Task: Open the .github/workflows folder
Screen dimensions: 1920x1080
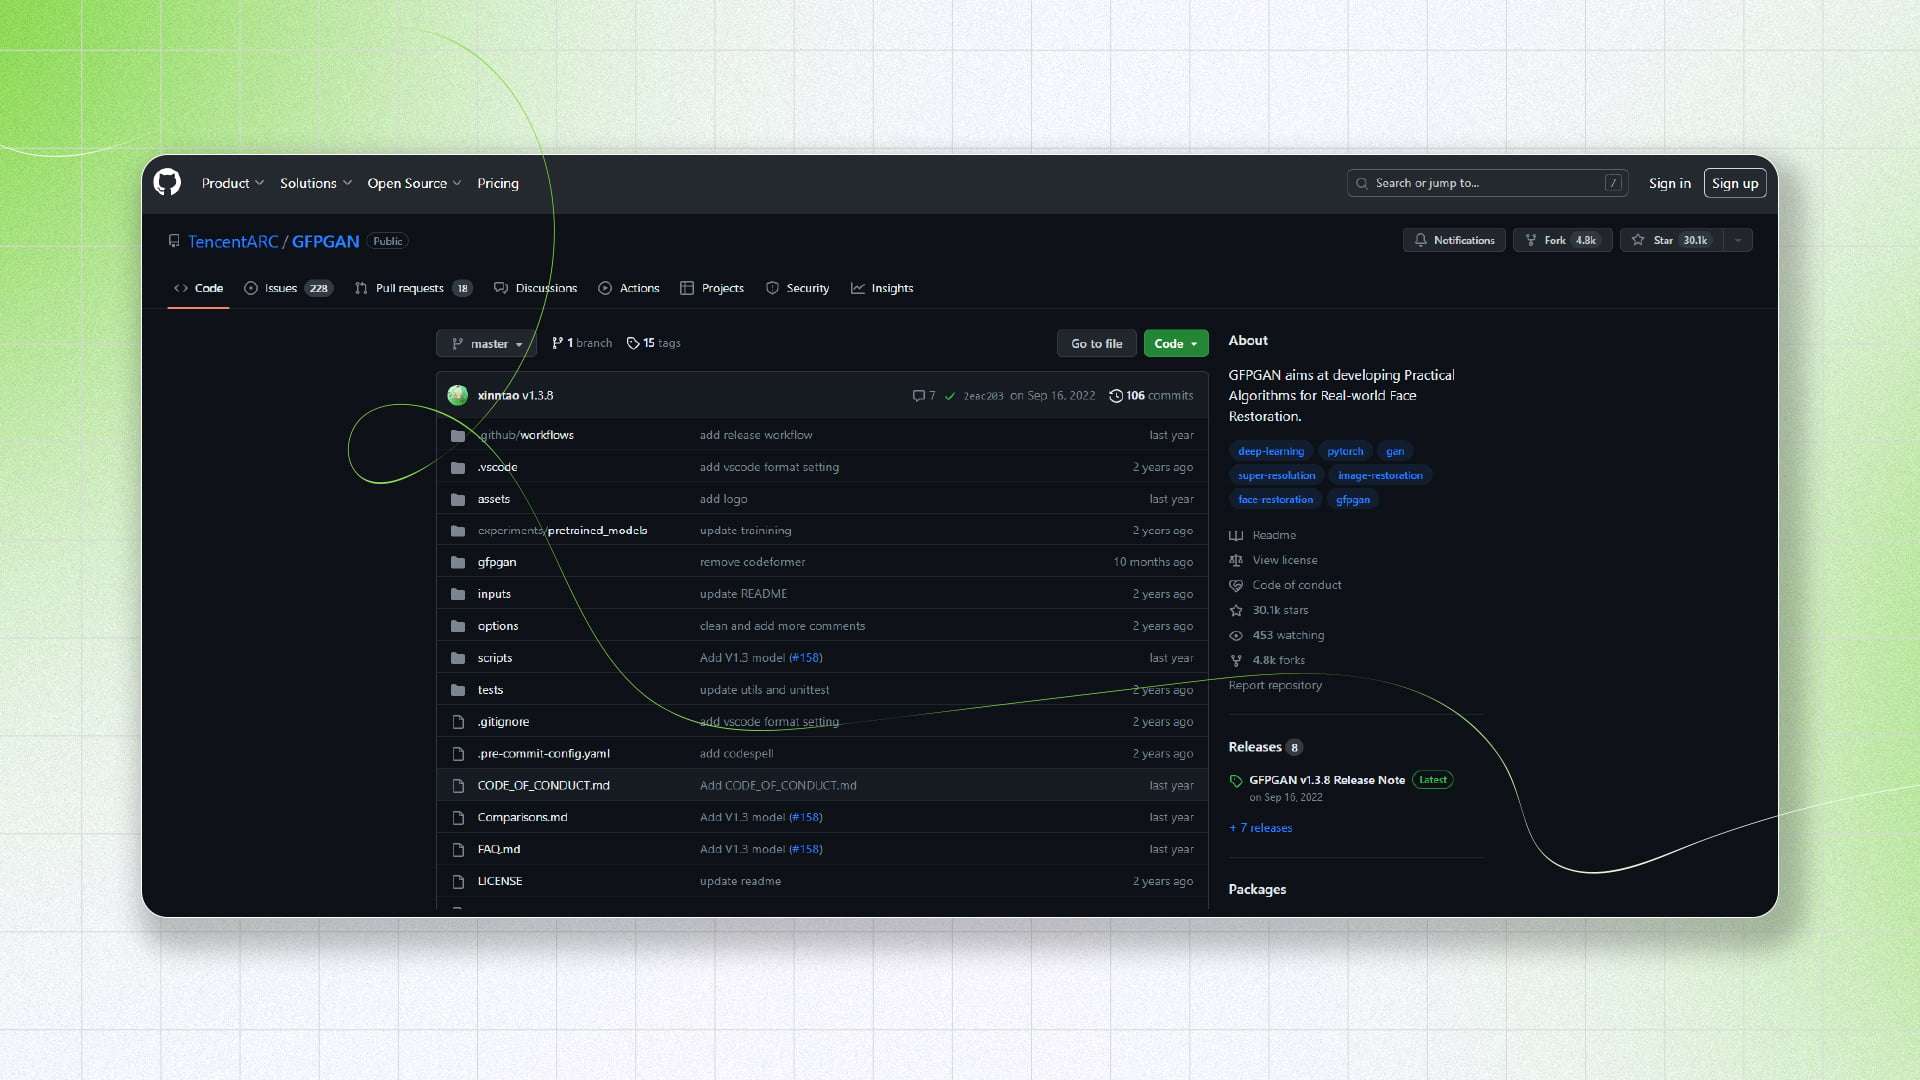Action: click(526, 435)
